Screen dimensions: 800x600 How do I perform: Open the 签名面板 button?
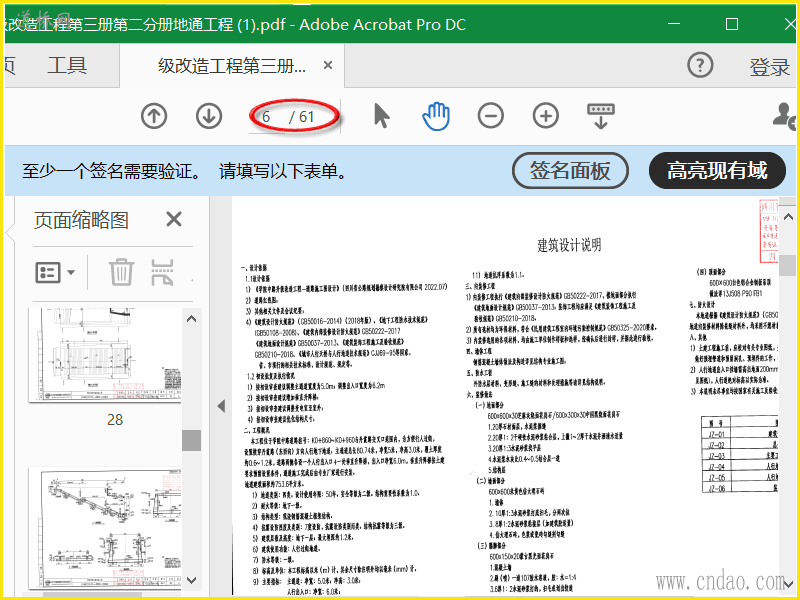570,170
